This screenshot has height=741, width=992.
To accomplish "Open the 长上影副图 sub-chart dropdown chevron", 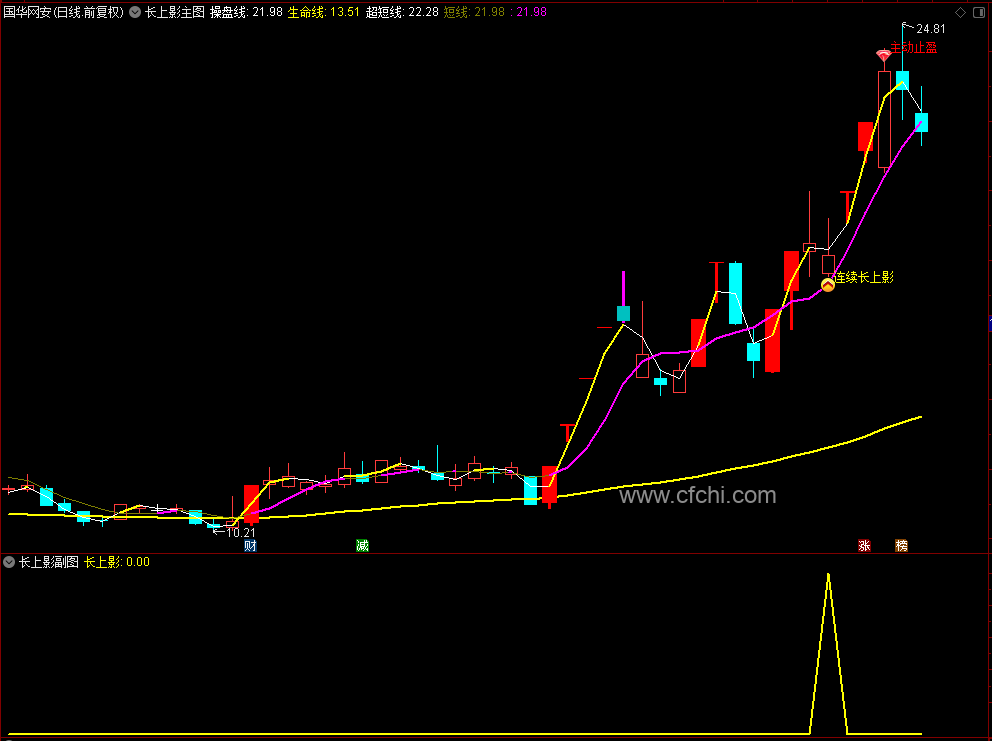I will [9, 562].
